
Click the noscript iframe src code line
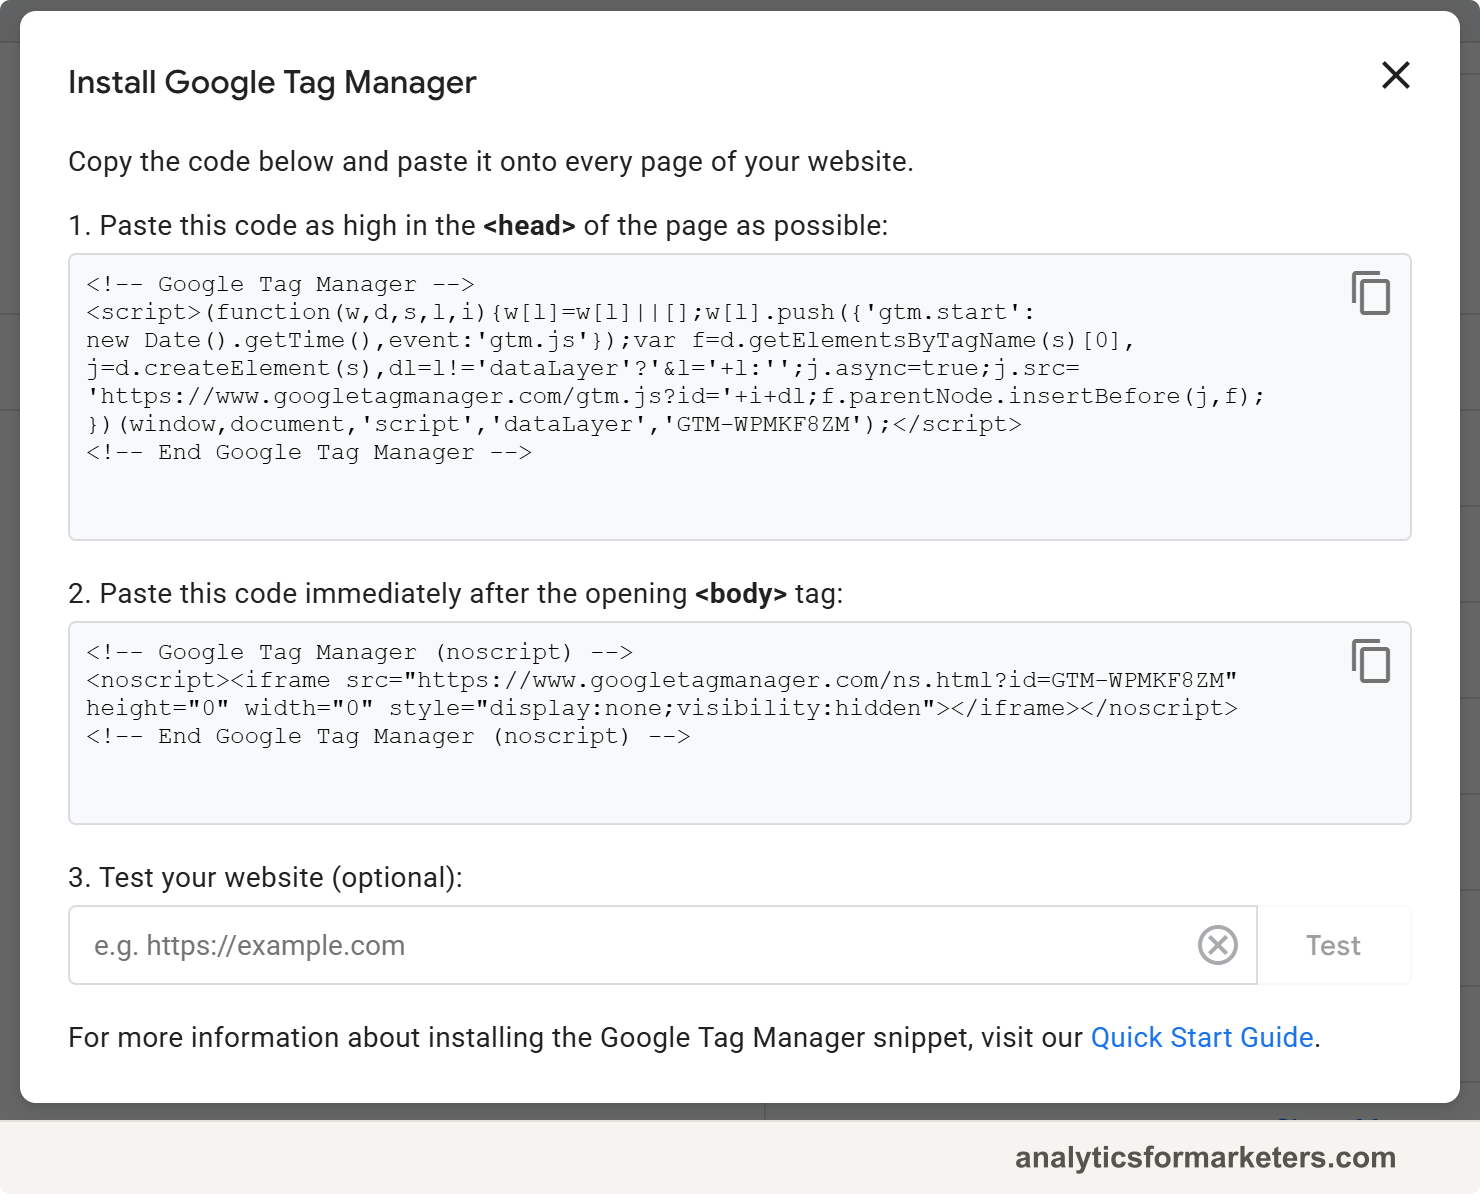pos(662,680)
